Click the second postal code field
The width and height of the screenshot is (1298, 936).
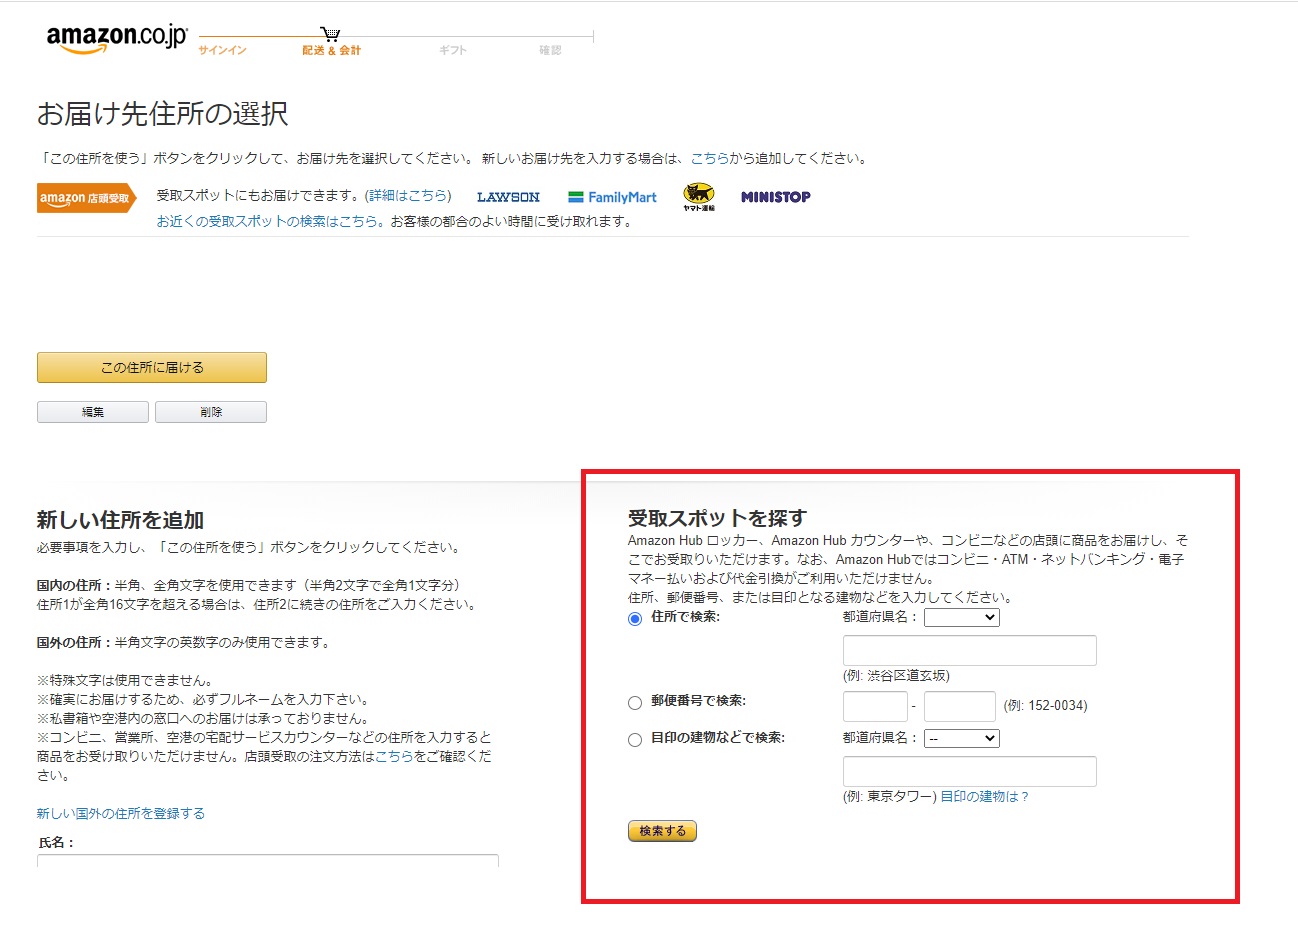(960, 706)
